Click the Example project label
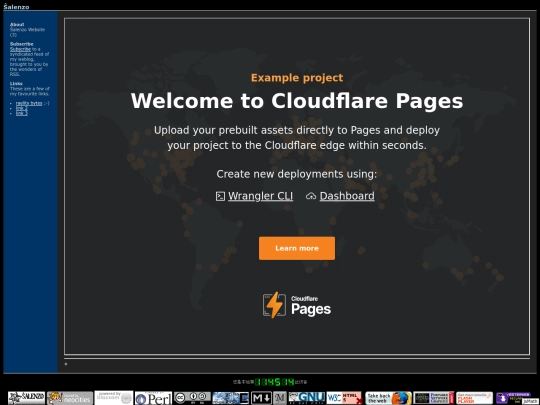 [297, 78]
